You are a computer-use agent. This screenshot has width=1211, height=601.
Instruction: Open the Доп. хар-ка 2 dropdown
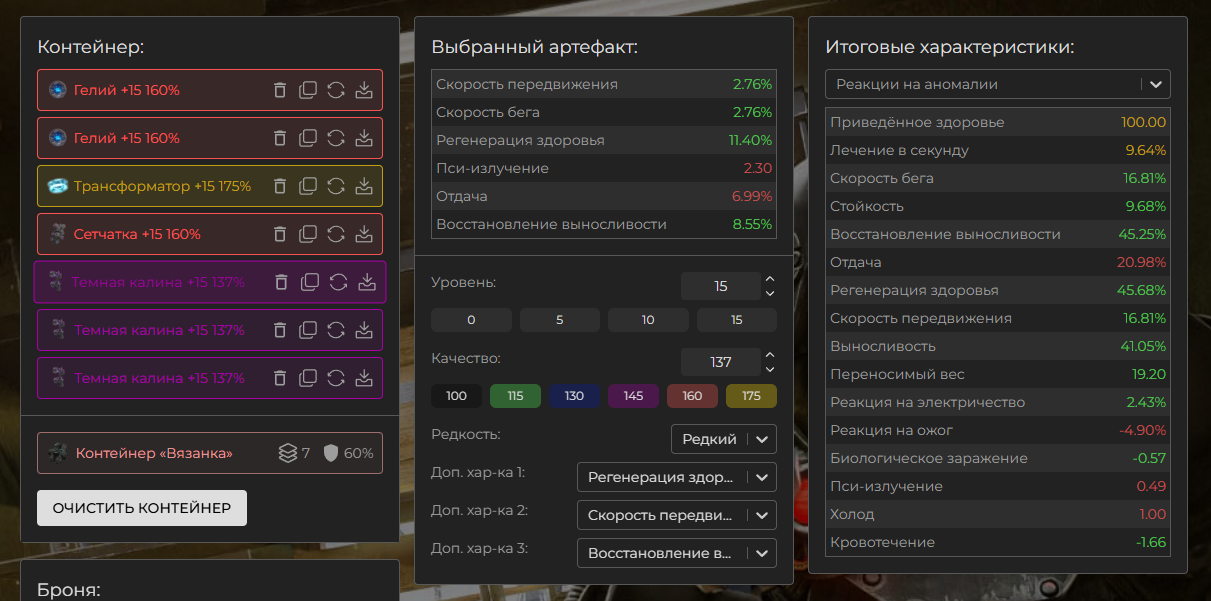coord(676,515)
